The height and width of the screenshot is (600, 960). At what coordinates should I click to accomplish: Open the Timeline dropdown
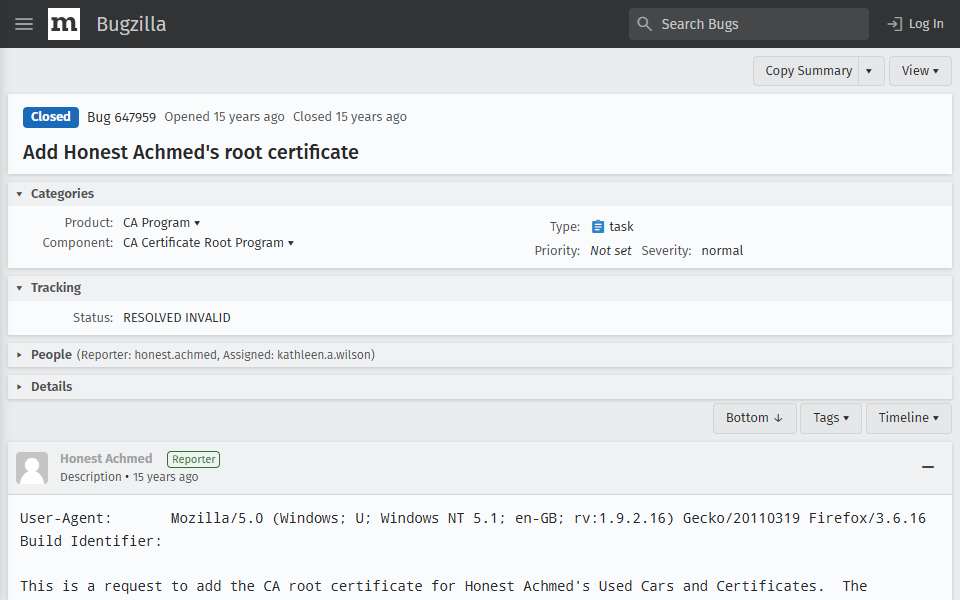(908, 418)
